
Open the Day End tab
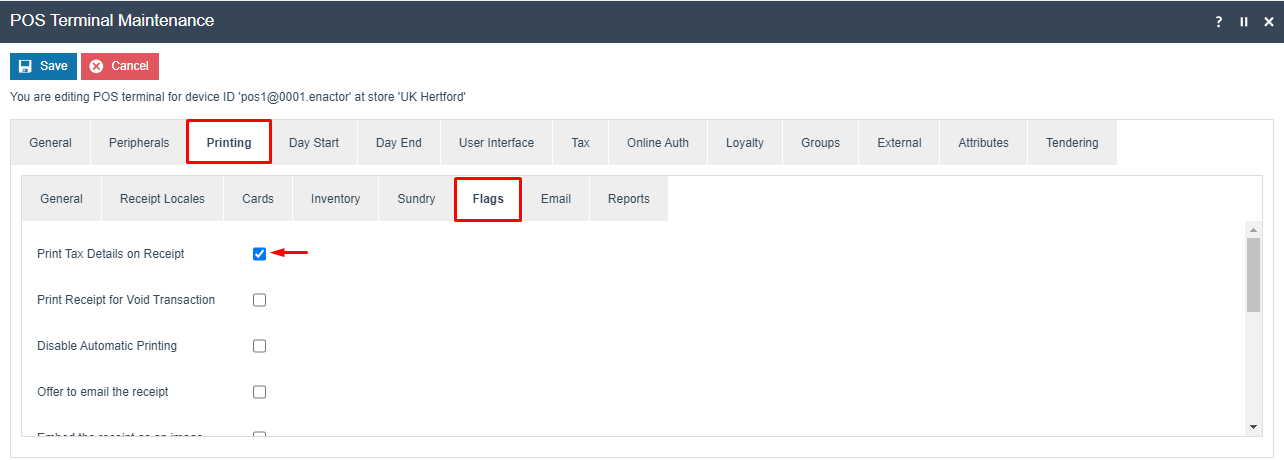tap(399, 143)
